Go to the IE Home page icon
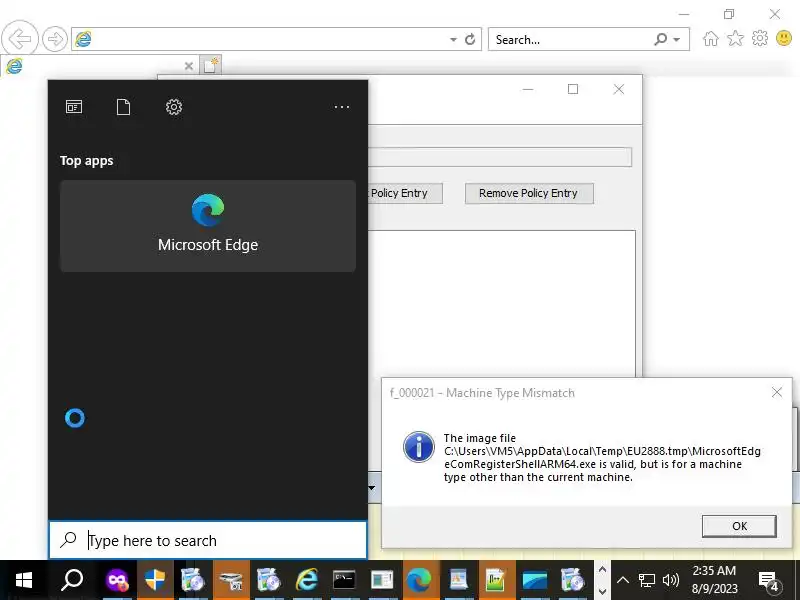The image size is (800, 600). pos(711,39)
